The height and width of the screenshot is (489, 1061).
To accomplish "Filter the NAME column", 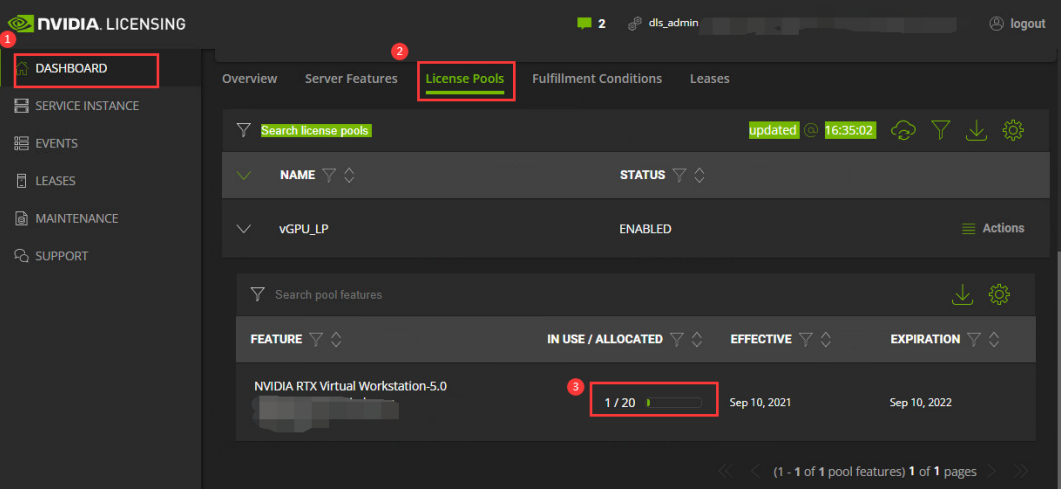I will [x=329, y=175].
